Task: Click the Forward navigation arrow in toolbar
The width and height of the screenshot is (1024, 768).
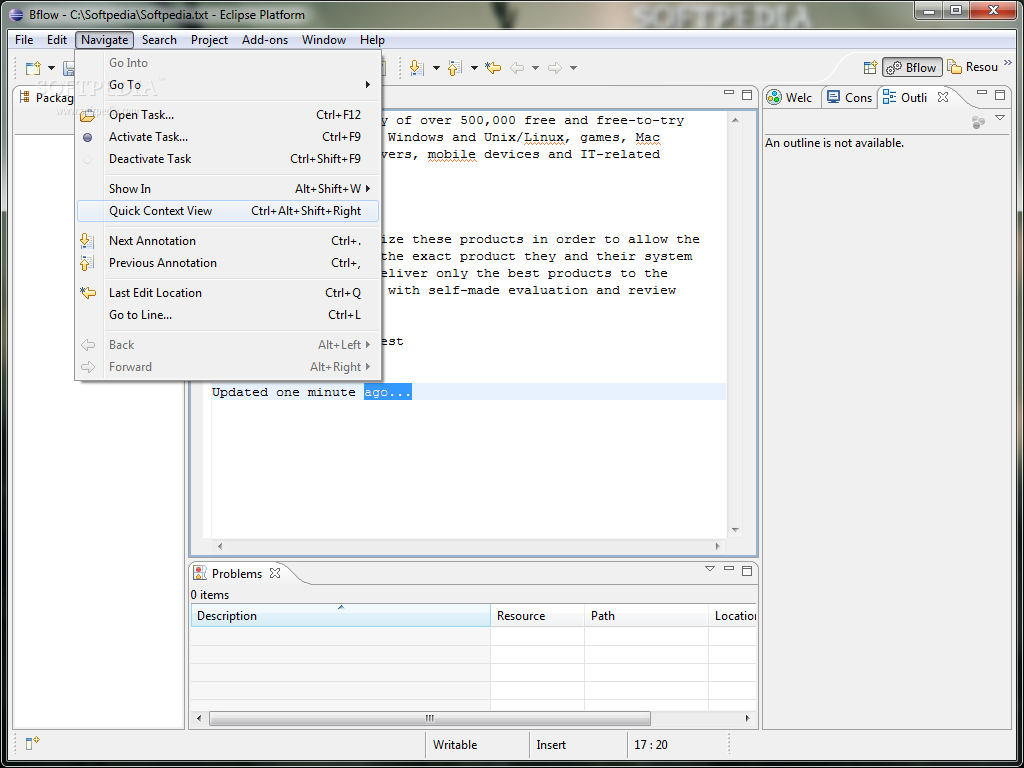Action: [555, 67]
